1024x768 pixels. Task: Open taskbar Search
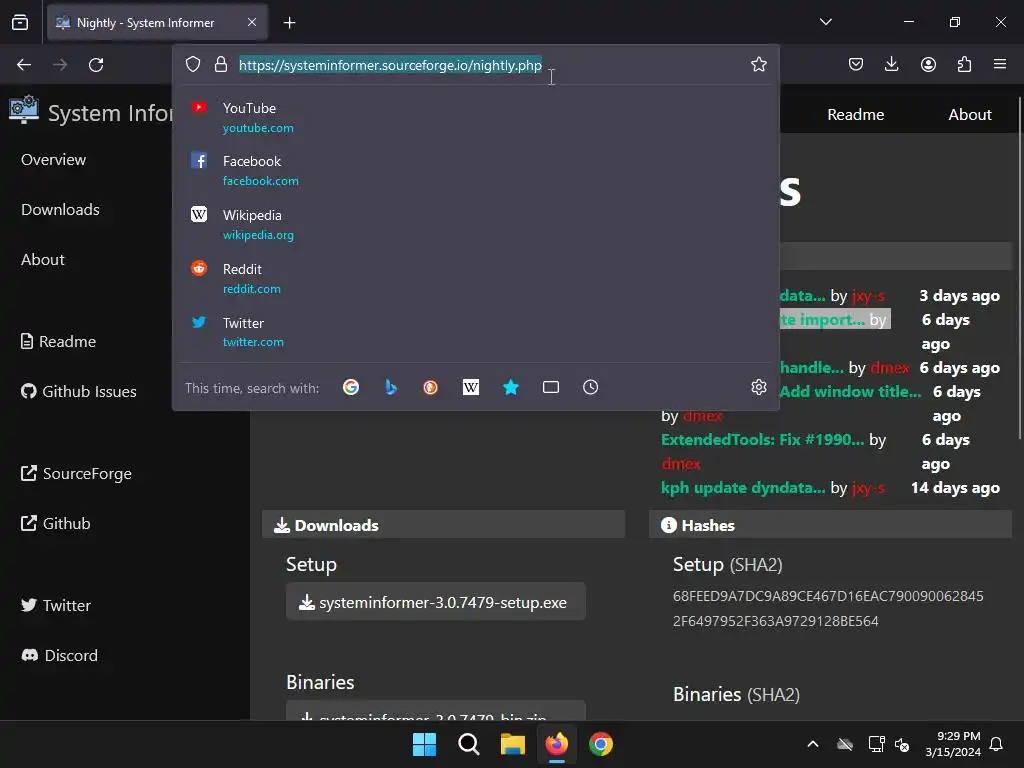pos(468,744)
